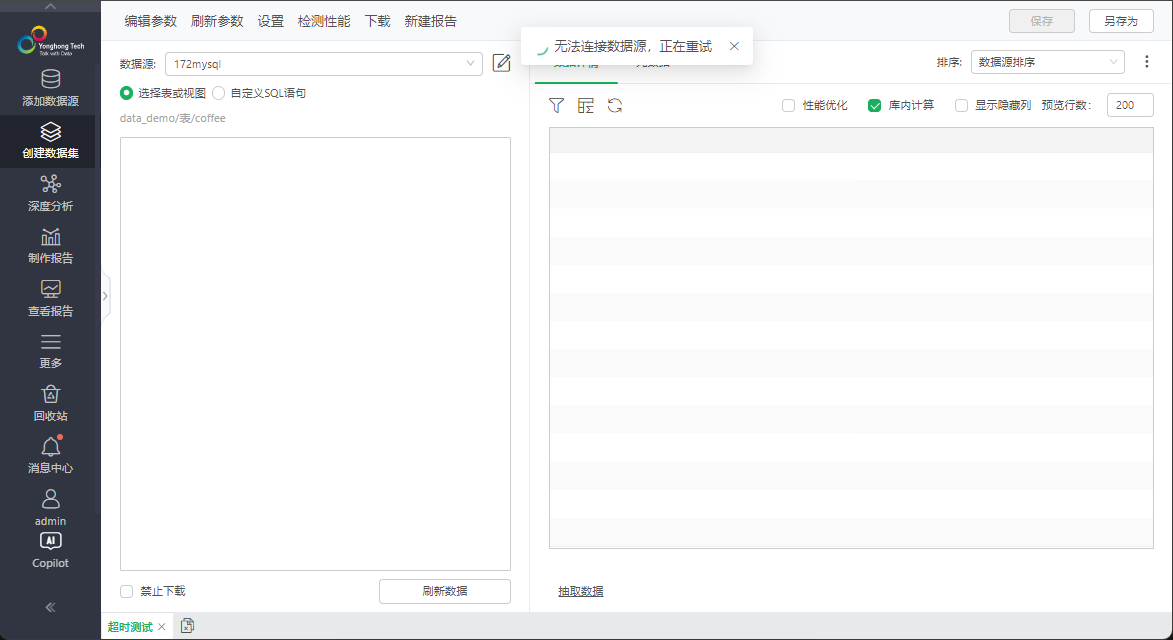Click the filter icon above data grid

[556, 105]
